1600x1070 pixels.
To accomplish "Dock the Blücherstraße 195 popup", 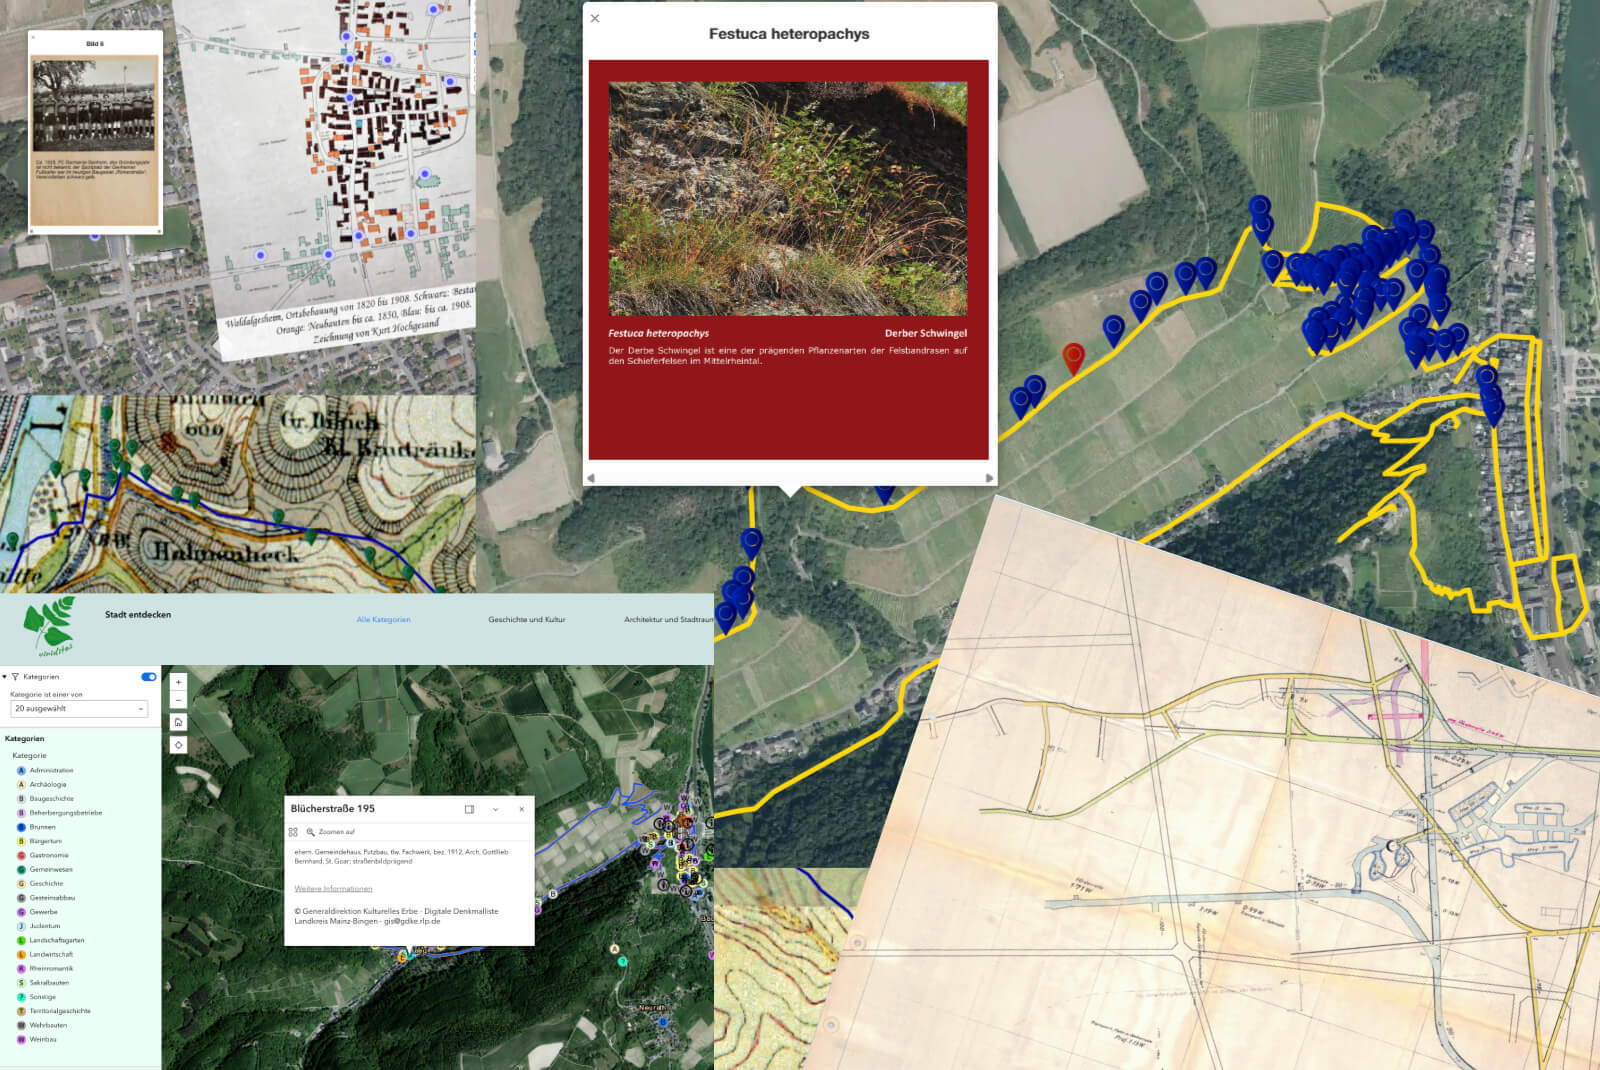I will pyautogui.click(x=469, y=809).
